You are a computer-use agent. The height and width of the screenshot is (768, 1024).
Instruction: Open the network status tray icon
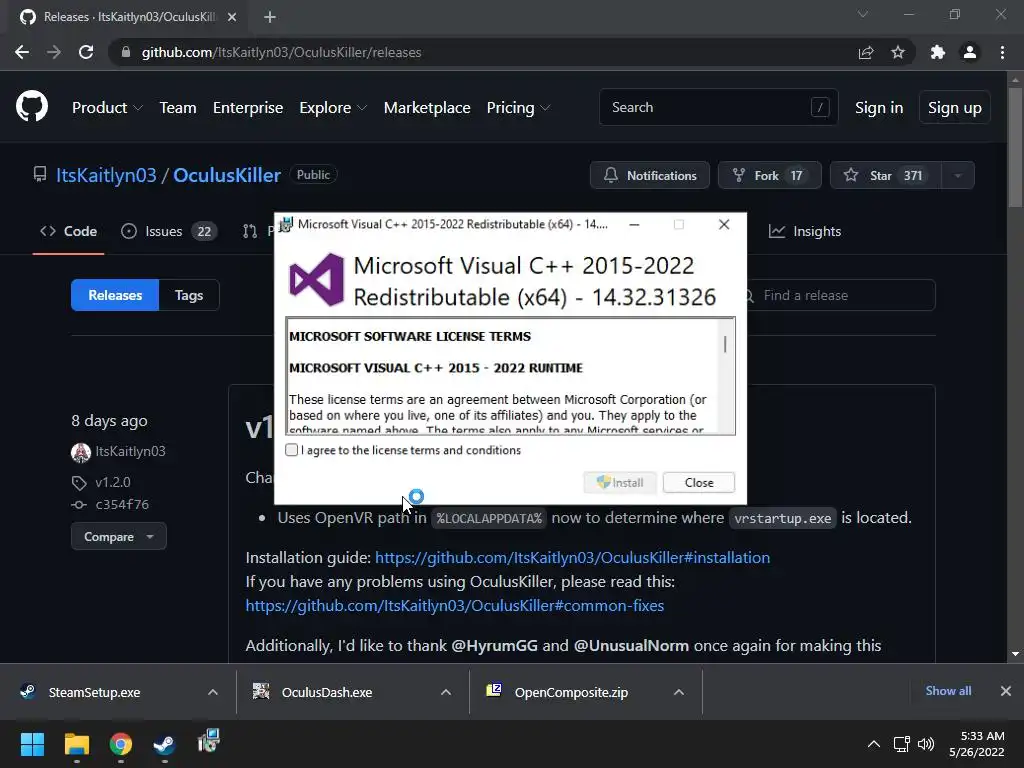point(902,744)
